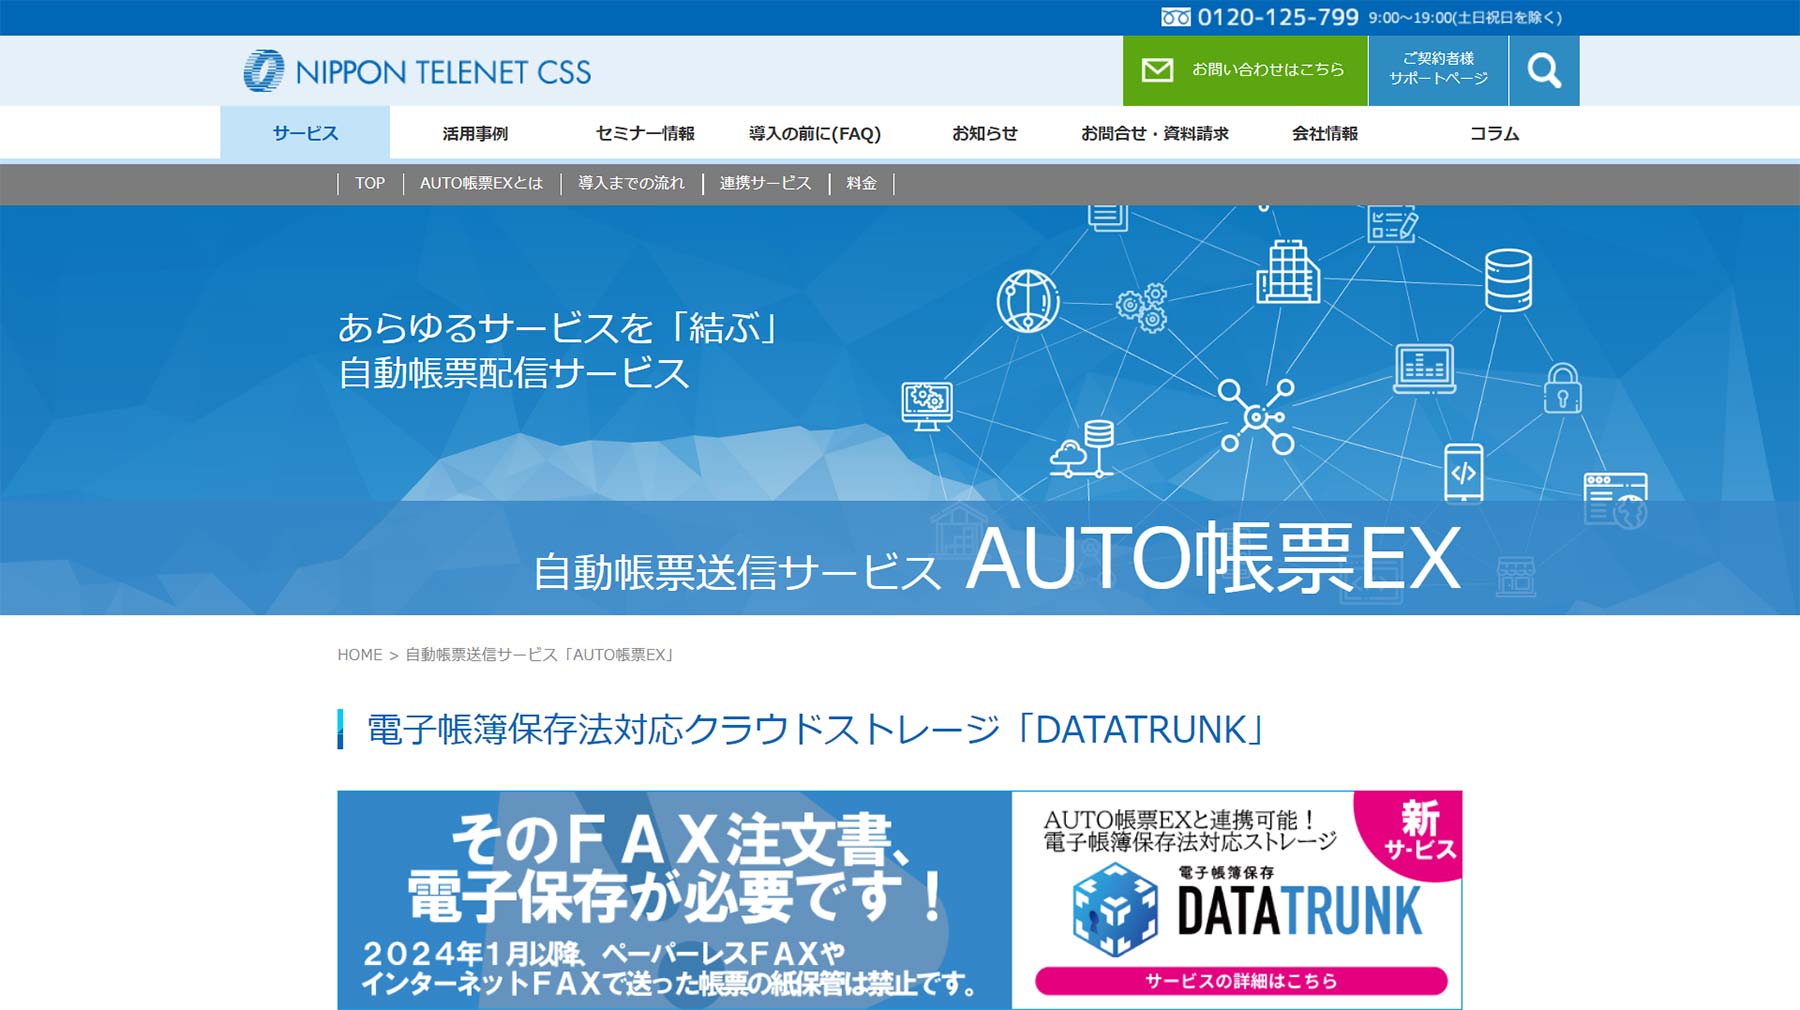Viewport: 1800px width, 1010px height.
Task: Select 連携サービス sub navigation link
Action: pyautogui.click(x=765, y=183)
